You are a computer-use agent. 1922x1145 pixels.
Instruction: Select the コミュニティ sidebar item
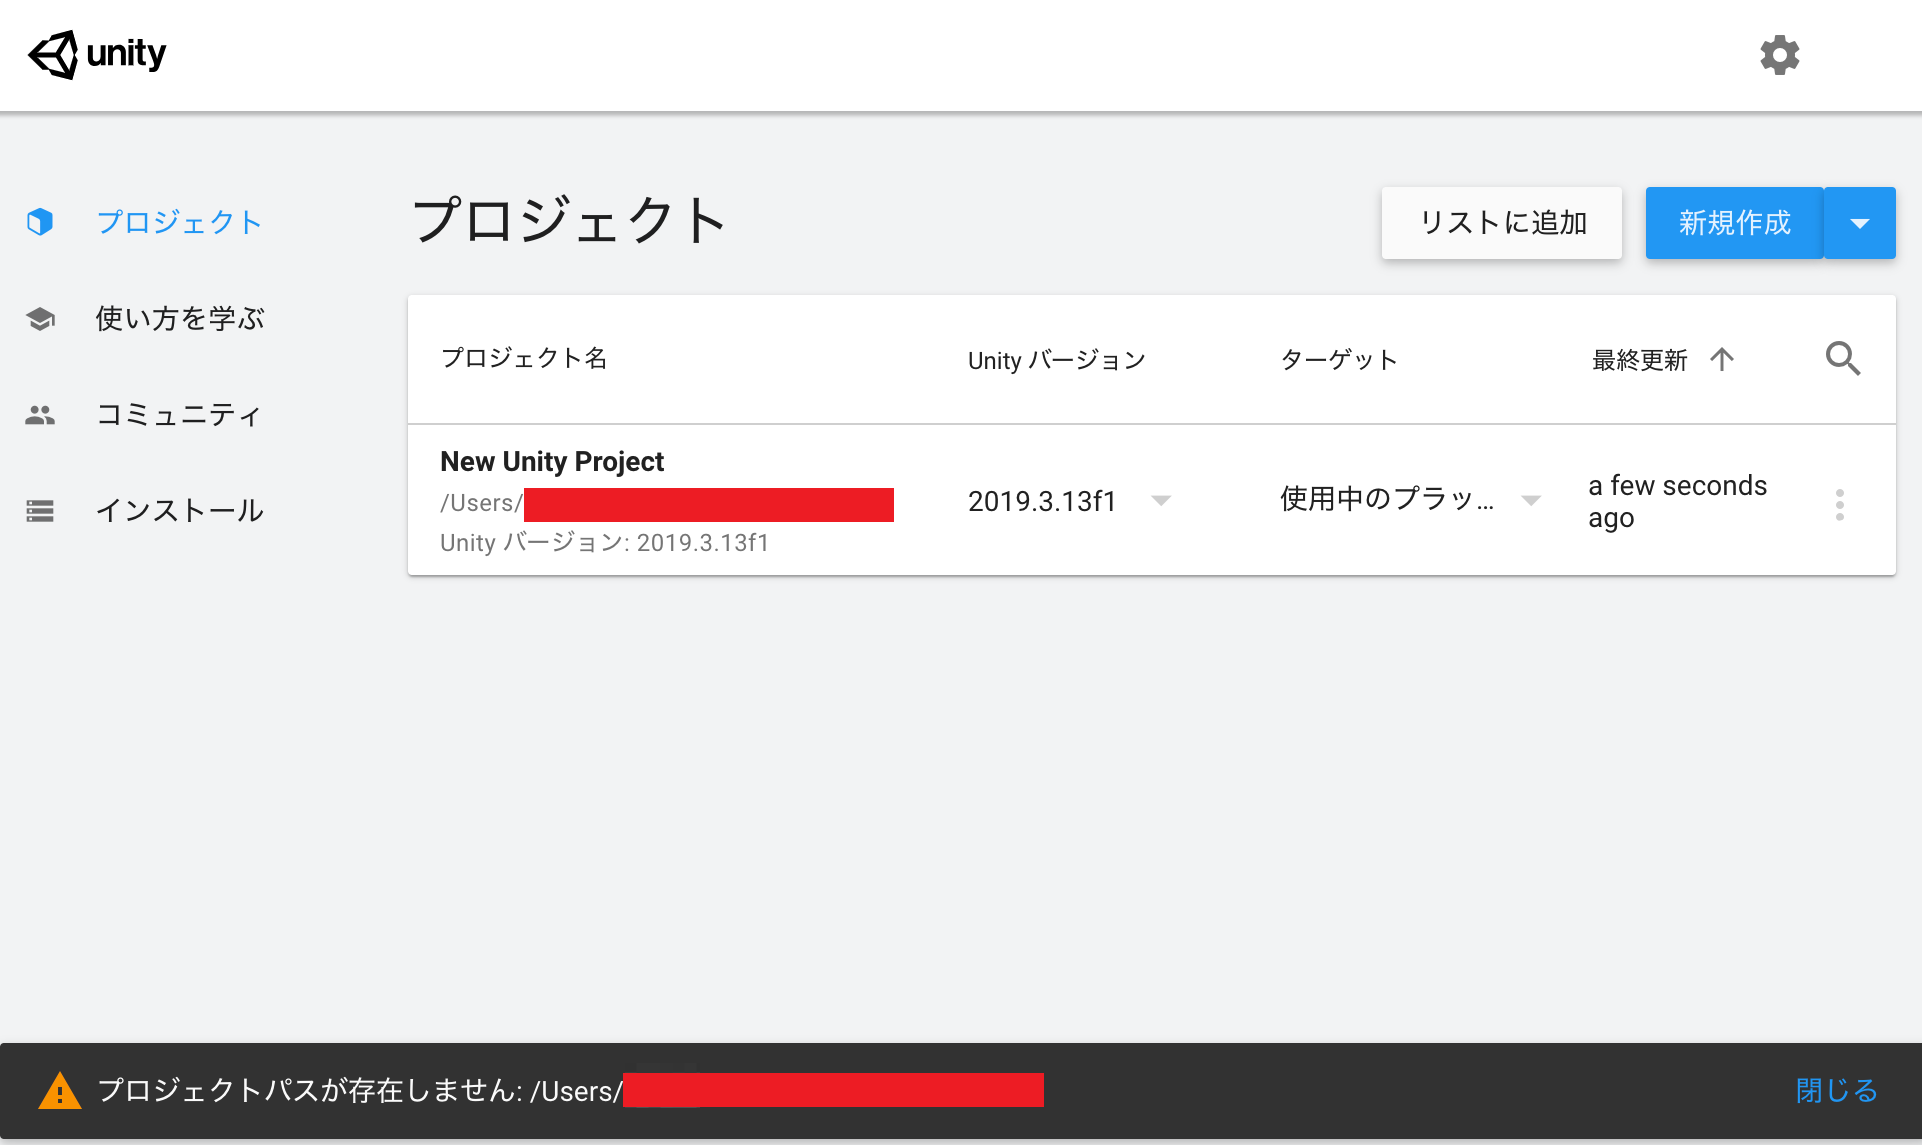180,415
